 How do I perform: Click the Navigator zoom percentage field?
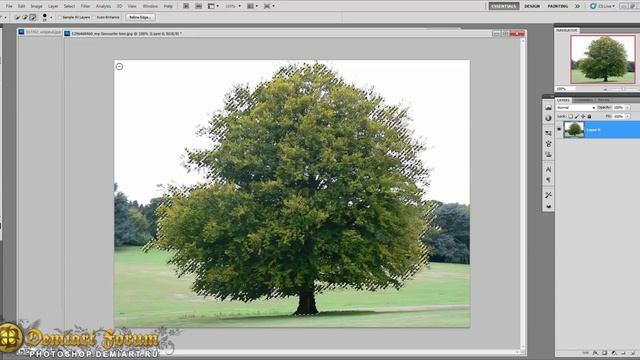click(x=565, y=89)
